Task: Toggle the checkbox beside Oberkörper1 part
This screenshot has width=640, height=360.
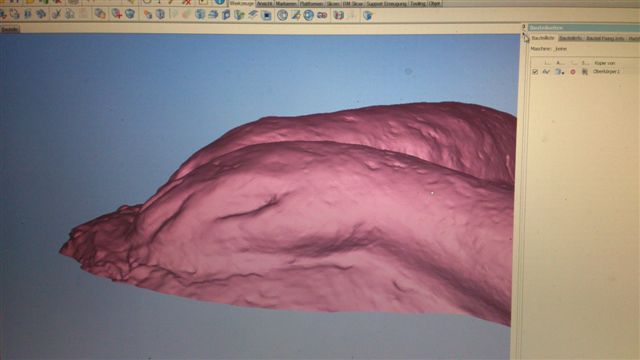Action: click(x=535, y=72)
